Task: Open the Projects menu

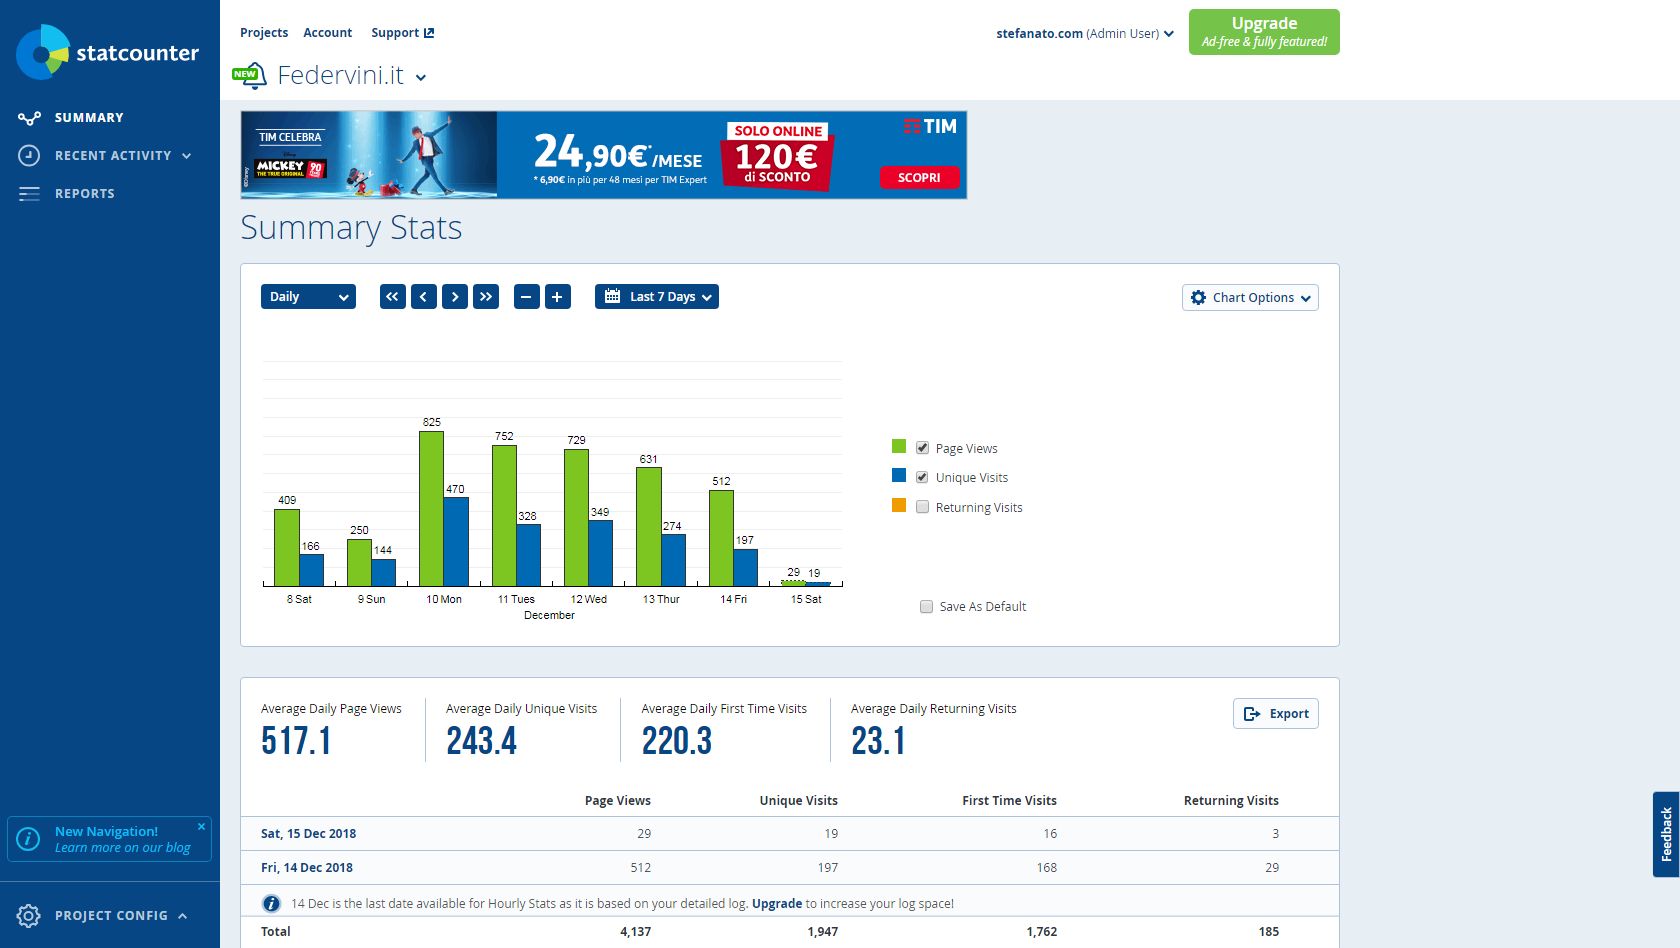Action: (x=264, y=33)
